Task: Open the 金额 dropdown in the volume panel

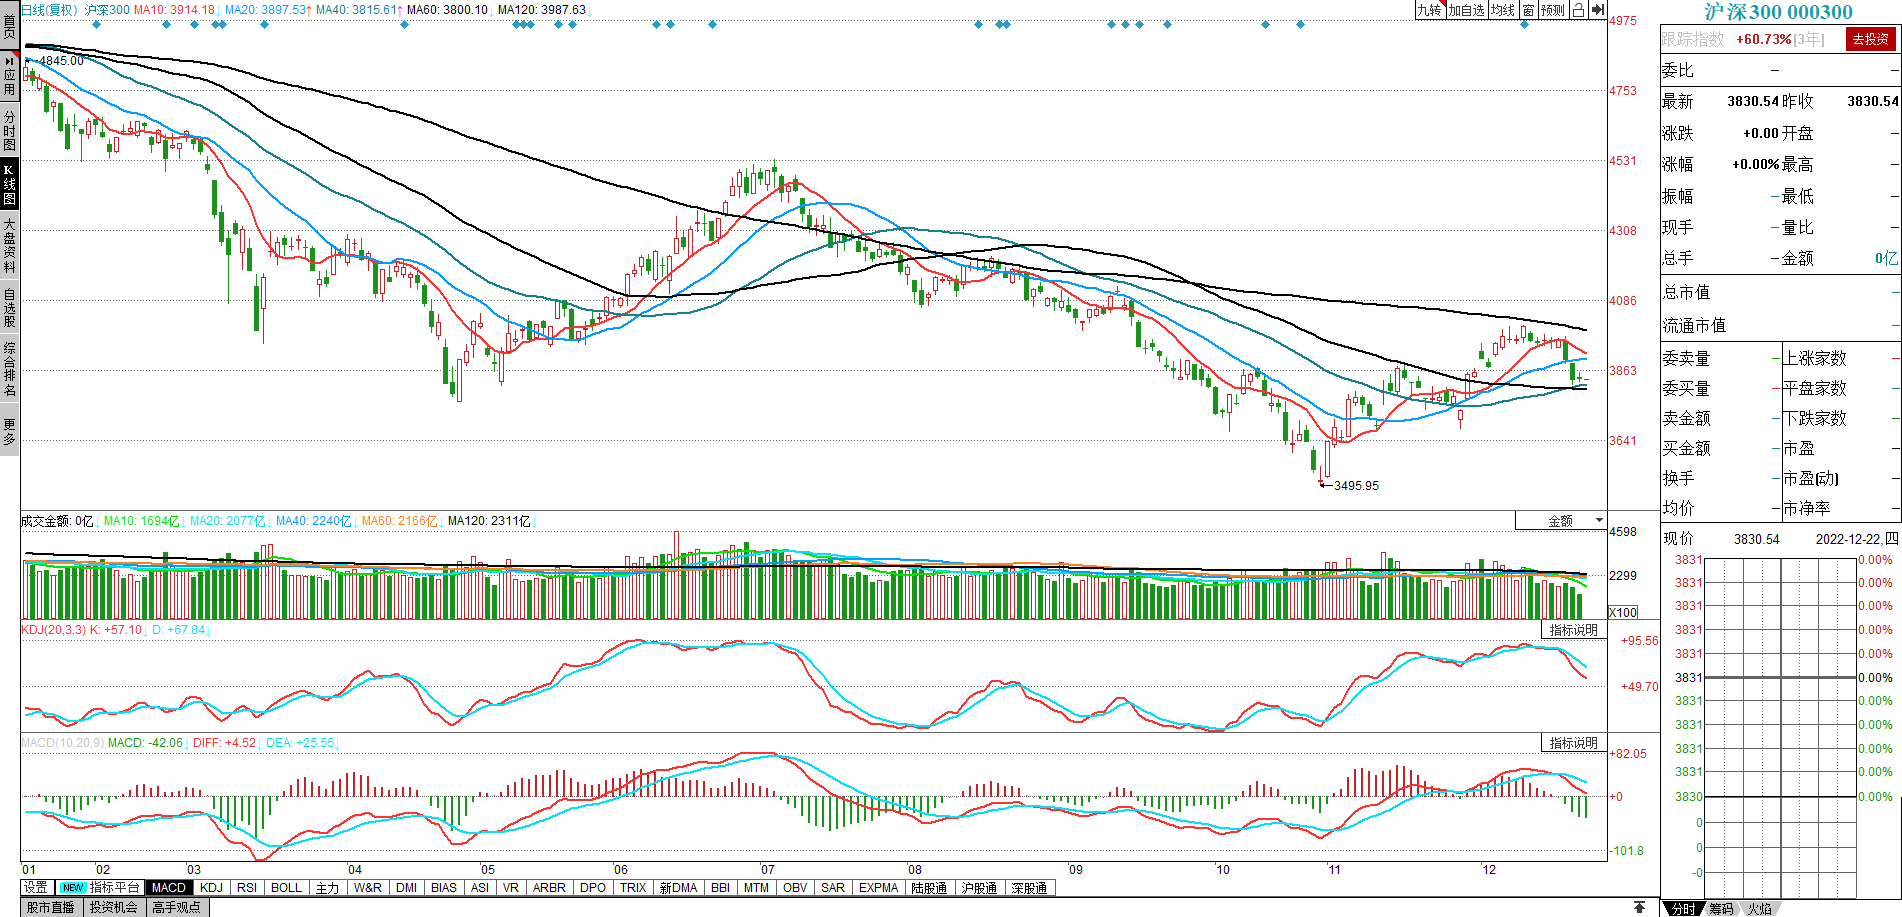Action: pyautogui.click(x=1561, y=520)
